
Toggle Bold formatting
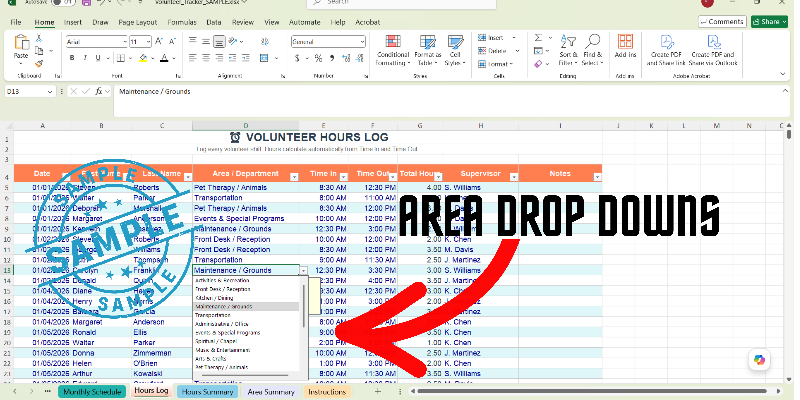(72, 58)
